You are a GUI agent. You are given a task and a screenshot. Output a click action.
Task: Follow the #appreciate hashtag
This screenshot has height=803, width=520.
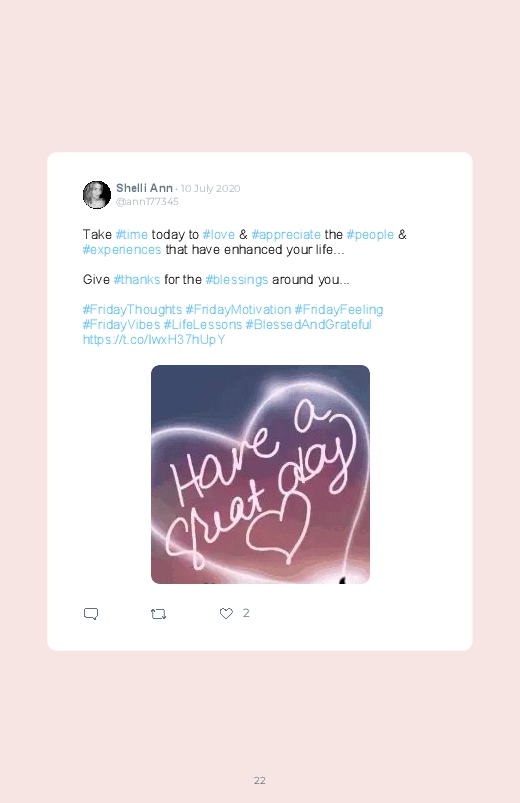coord(286,235)
